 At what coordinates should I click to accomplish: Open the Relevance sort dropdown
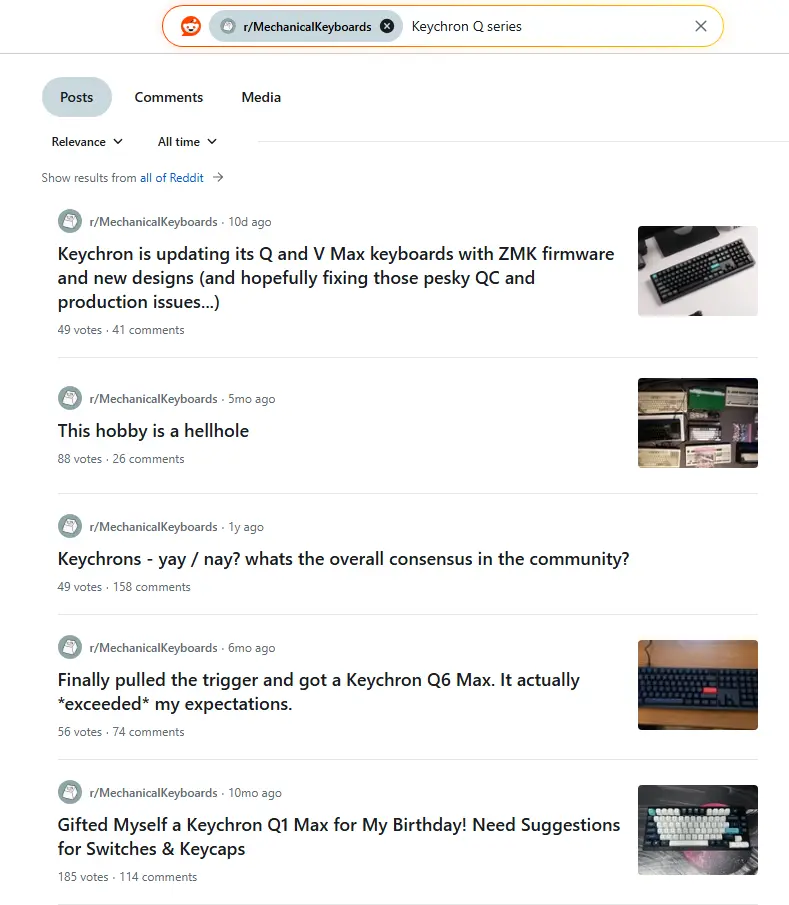(x=87, y=141)
